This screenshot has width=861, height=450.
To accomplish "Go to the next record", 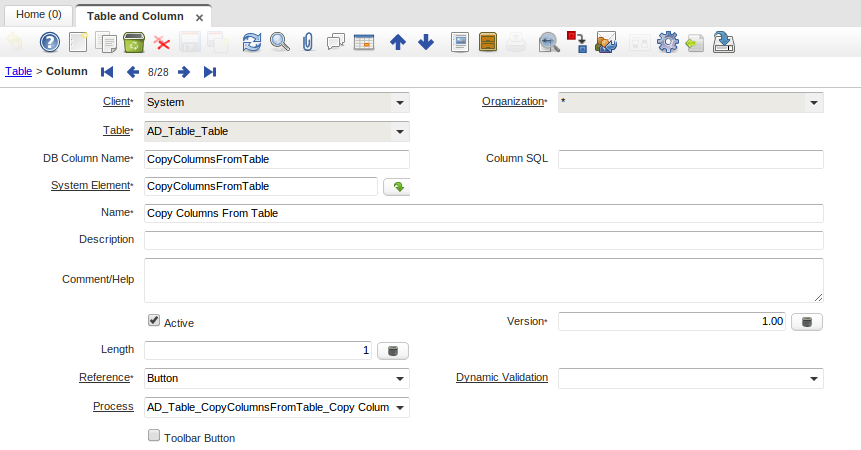I will point(184,72).
